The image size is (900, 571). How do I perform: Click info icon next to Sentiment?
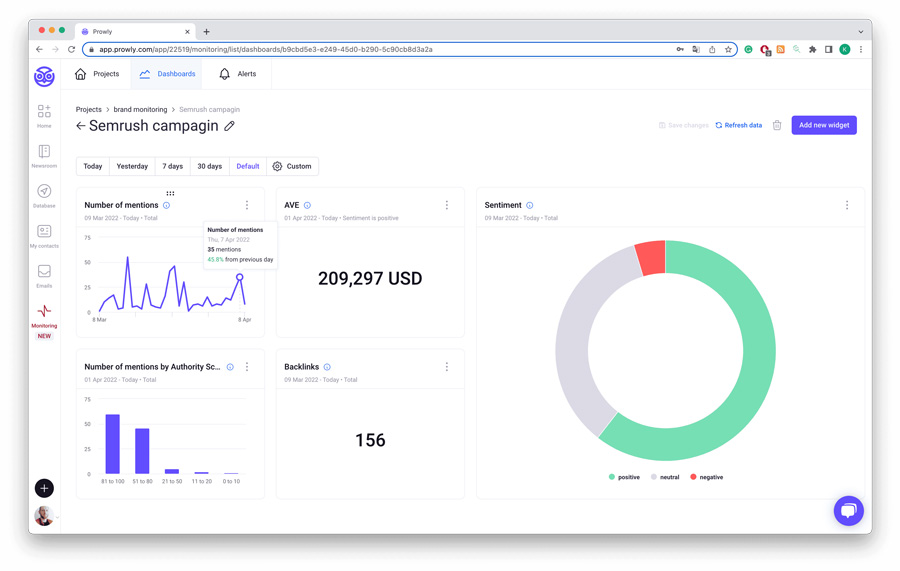click(x=530, y=205)
